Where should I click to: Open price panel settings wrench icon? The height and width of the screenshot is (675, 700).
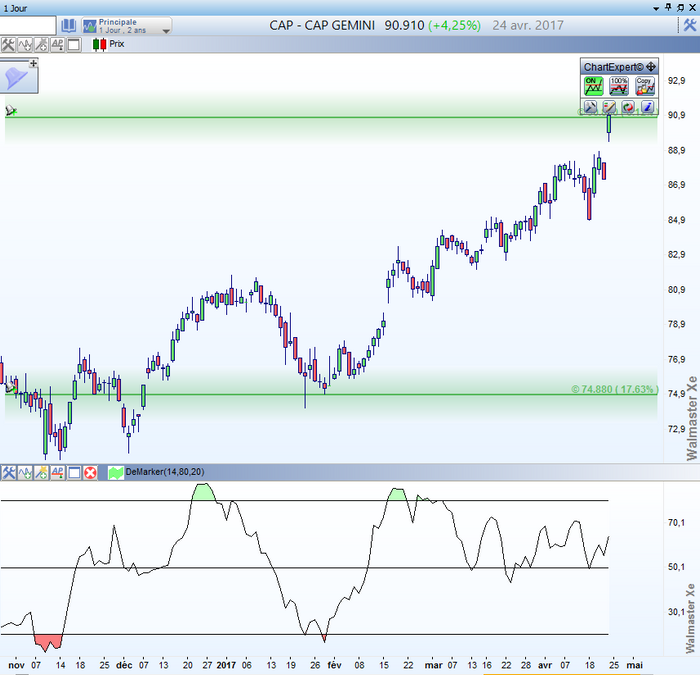(8, 44)
